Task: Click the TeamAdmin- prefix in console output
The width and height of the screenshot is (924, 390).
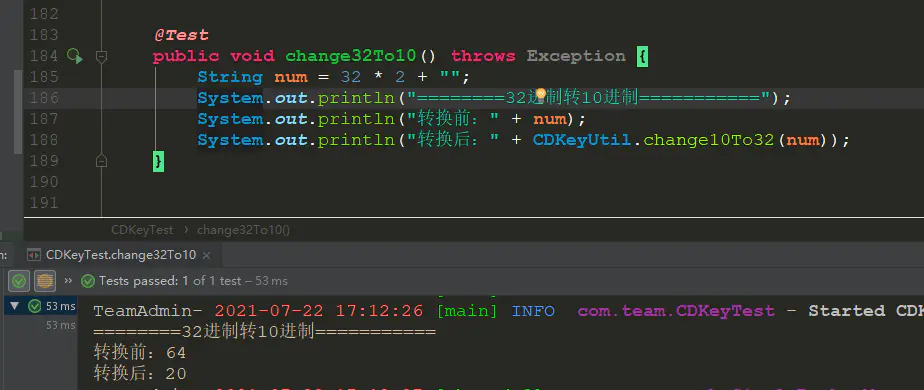Action: coord(148,310)
